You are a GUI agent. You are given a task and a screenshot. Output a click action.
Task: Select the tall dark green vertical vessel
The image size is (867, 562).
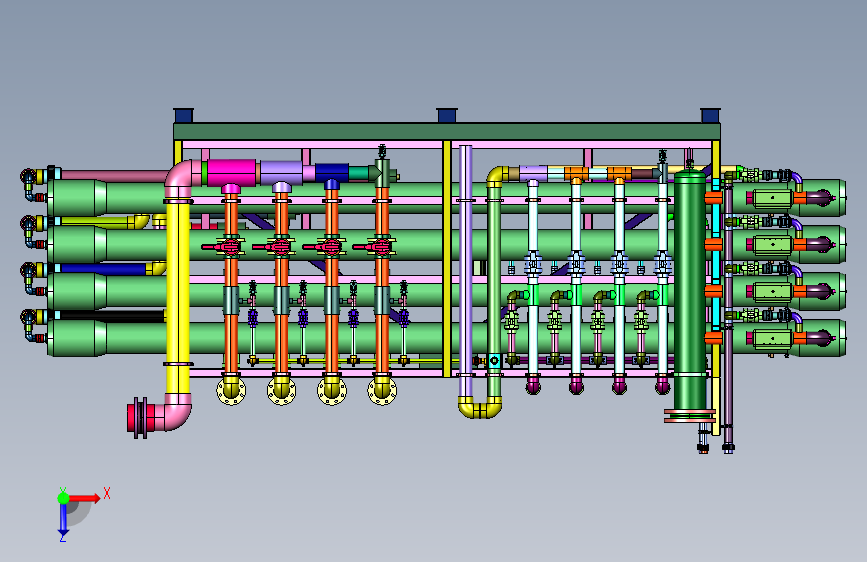tap(690, 290)
